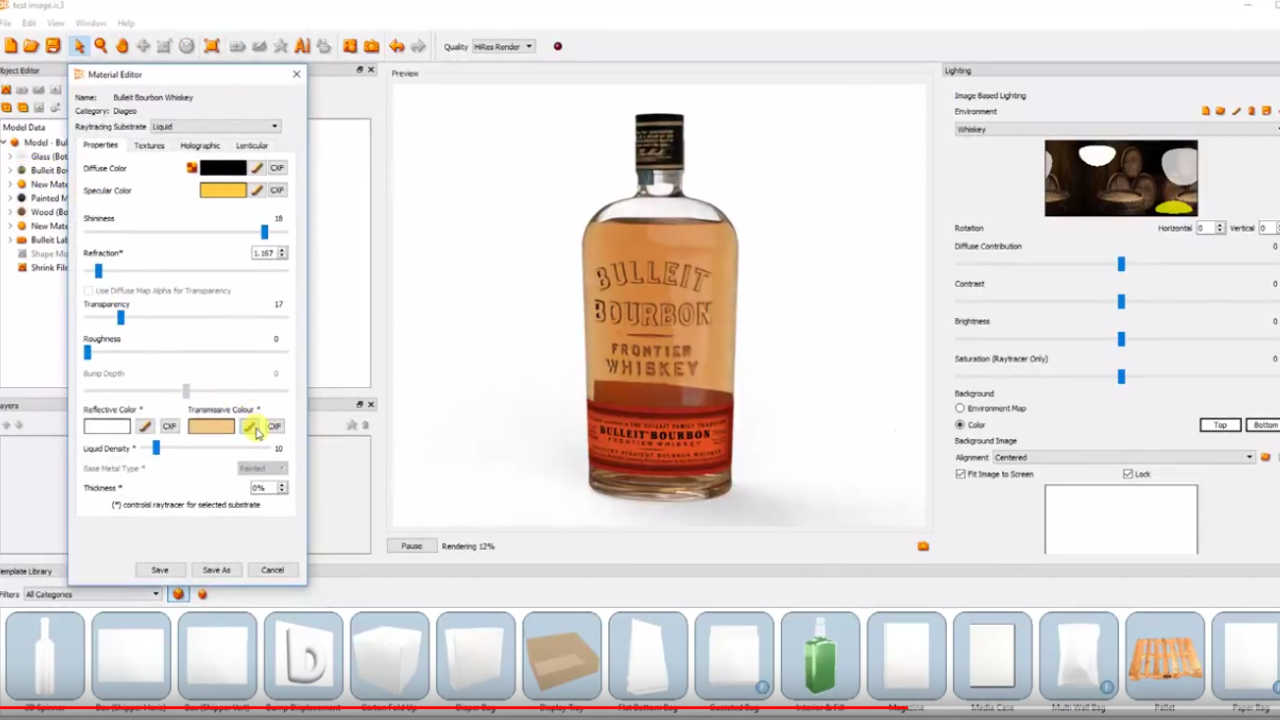Expand the Wood tree node
This screenshot has height=720, width=1280.
click(x=10, y=212)
